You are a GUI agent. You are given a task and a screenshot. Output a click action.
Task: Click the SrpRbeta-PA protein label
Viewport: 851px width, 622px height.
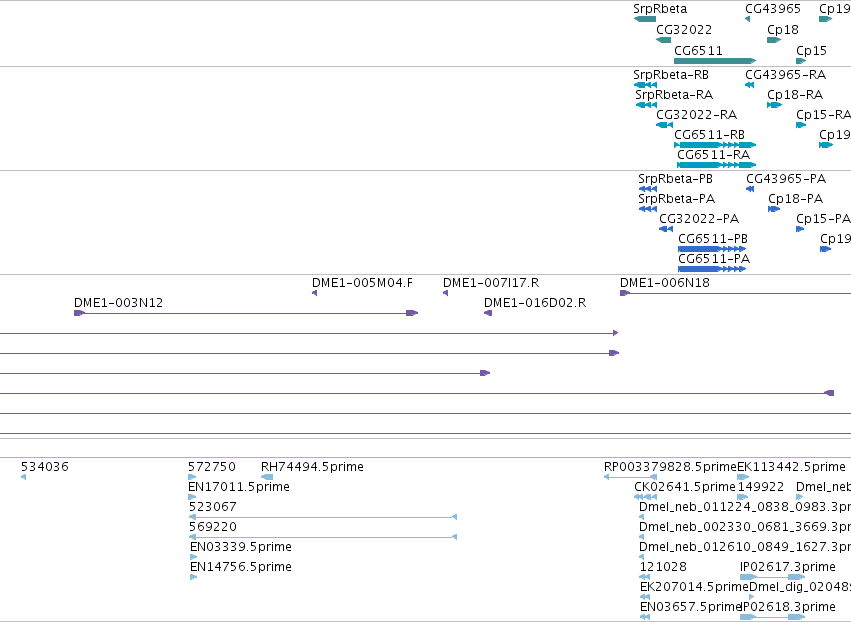677,199
